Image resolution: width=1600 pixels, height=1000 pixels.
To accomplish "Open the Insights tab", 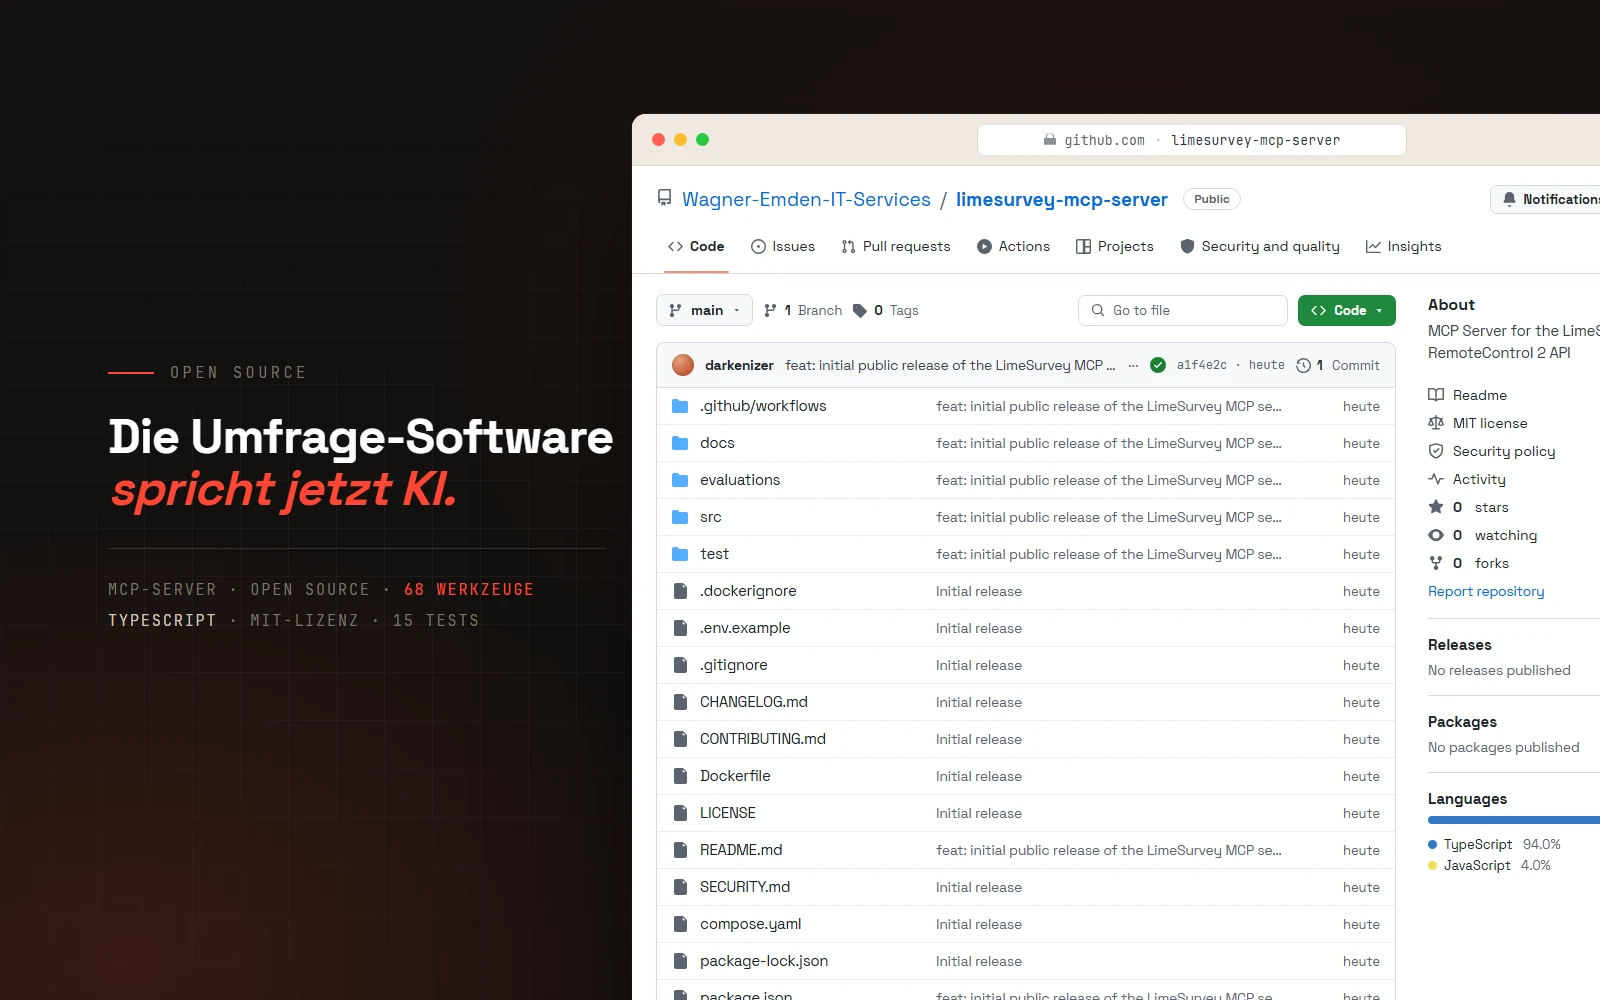I will tap(1403, 246).
